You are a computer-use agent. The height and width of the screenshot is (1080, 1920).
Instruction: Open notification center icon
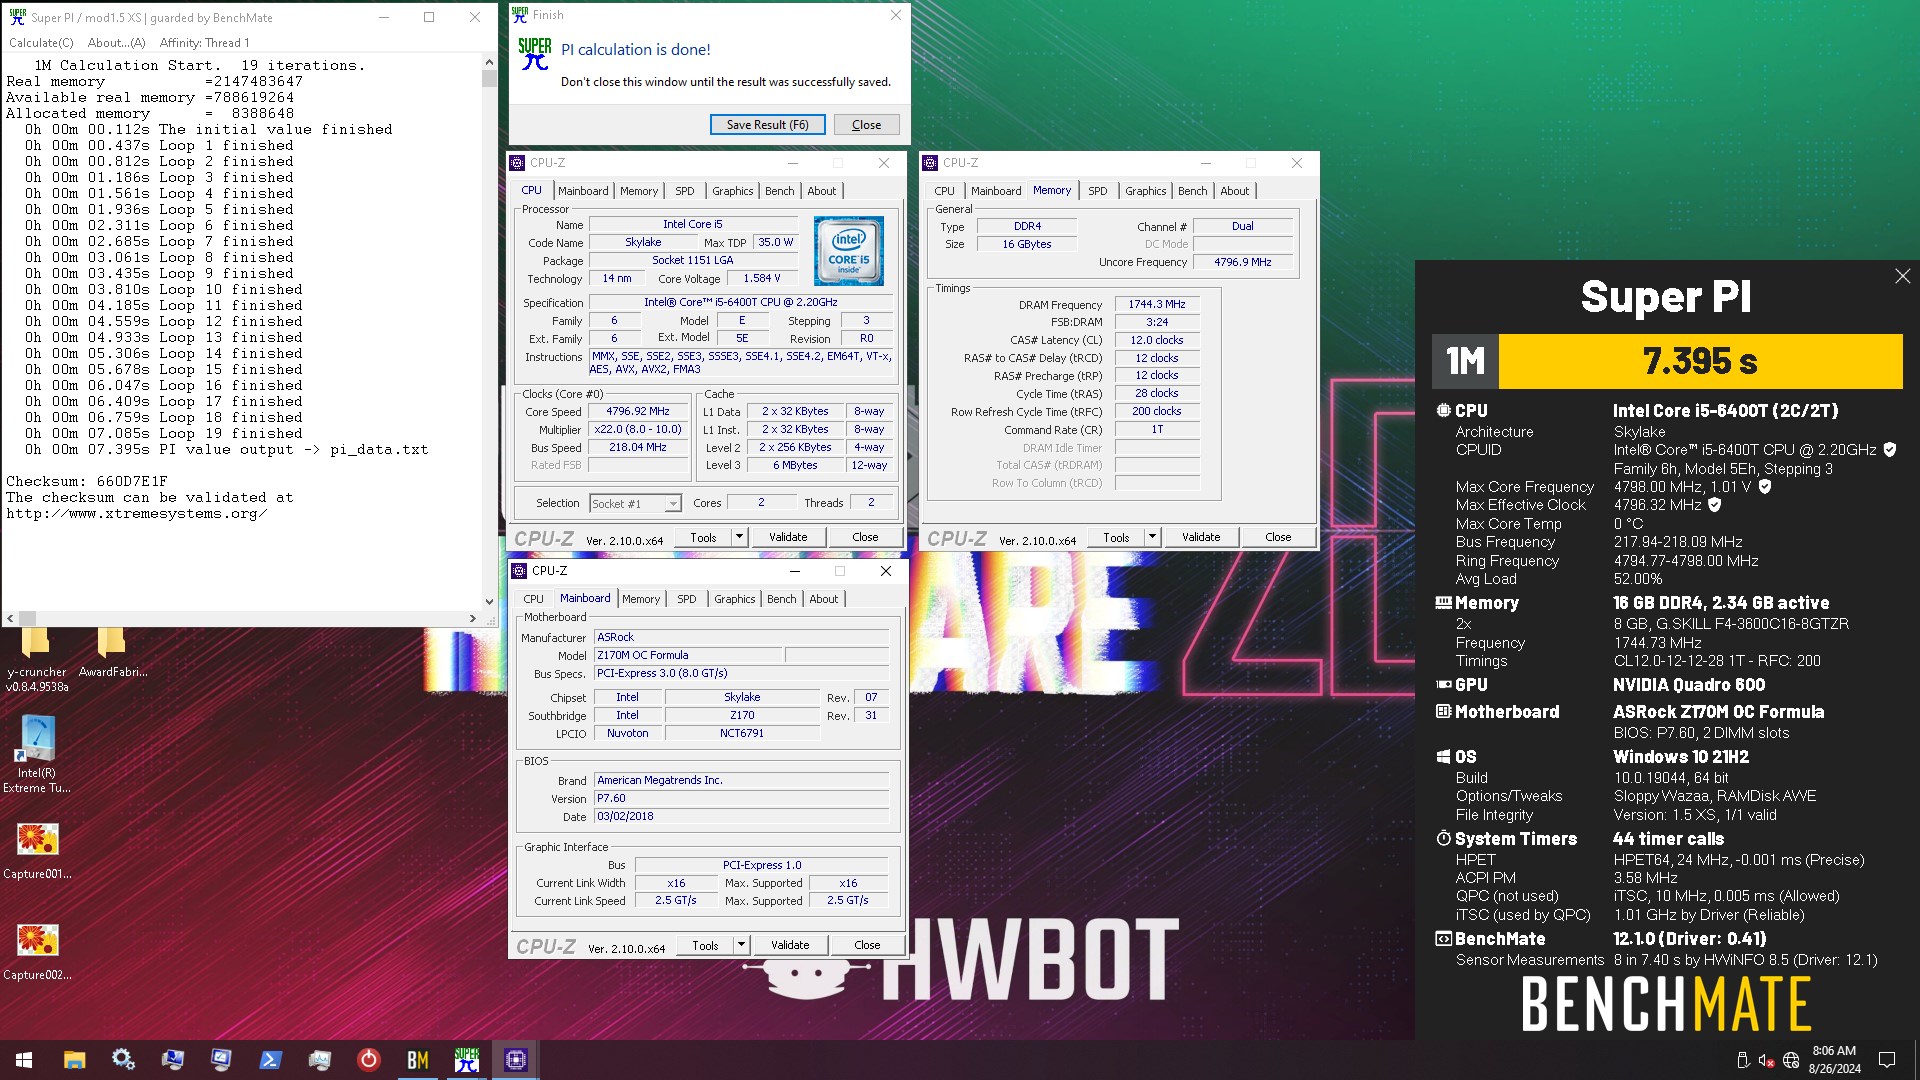pos(1887,1060)
